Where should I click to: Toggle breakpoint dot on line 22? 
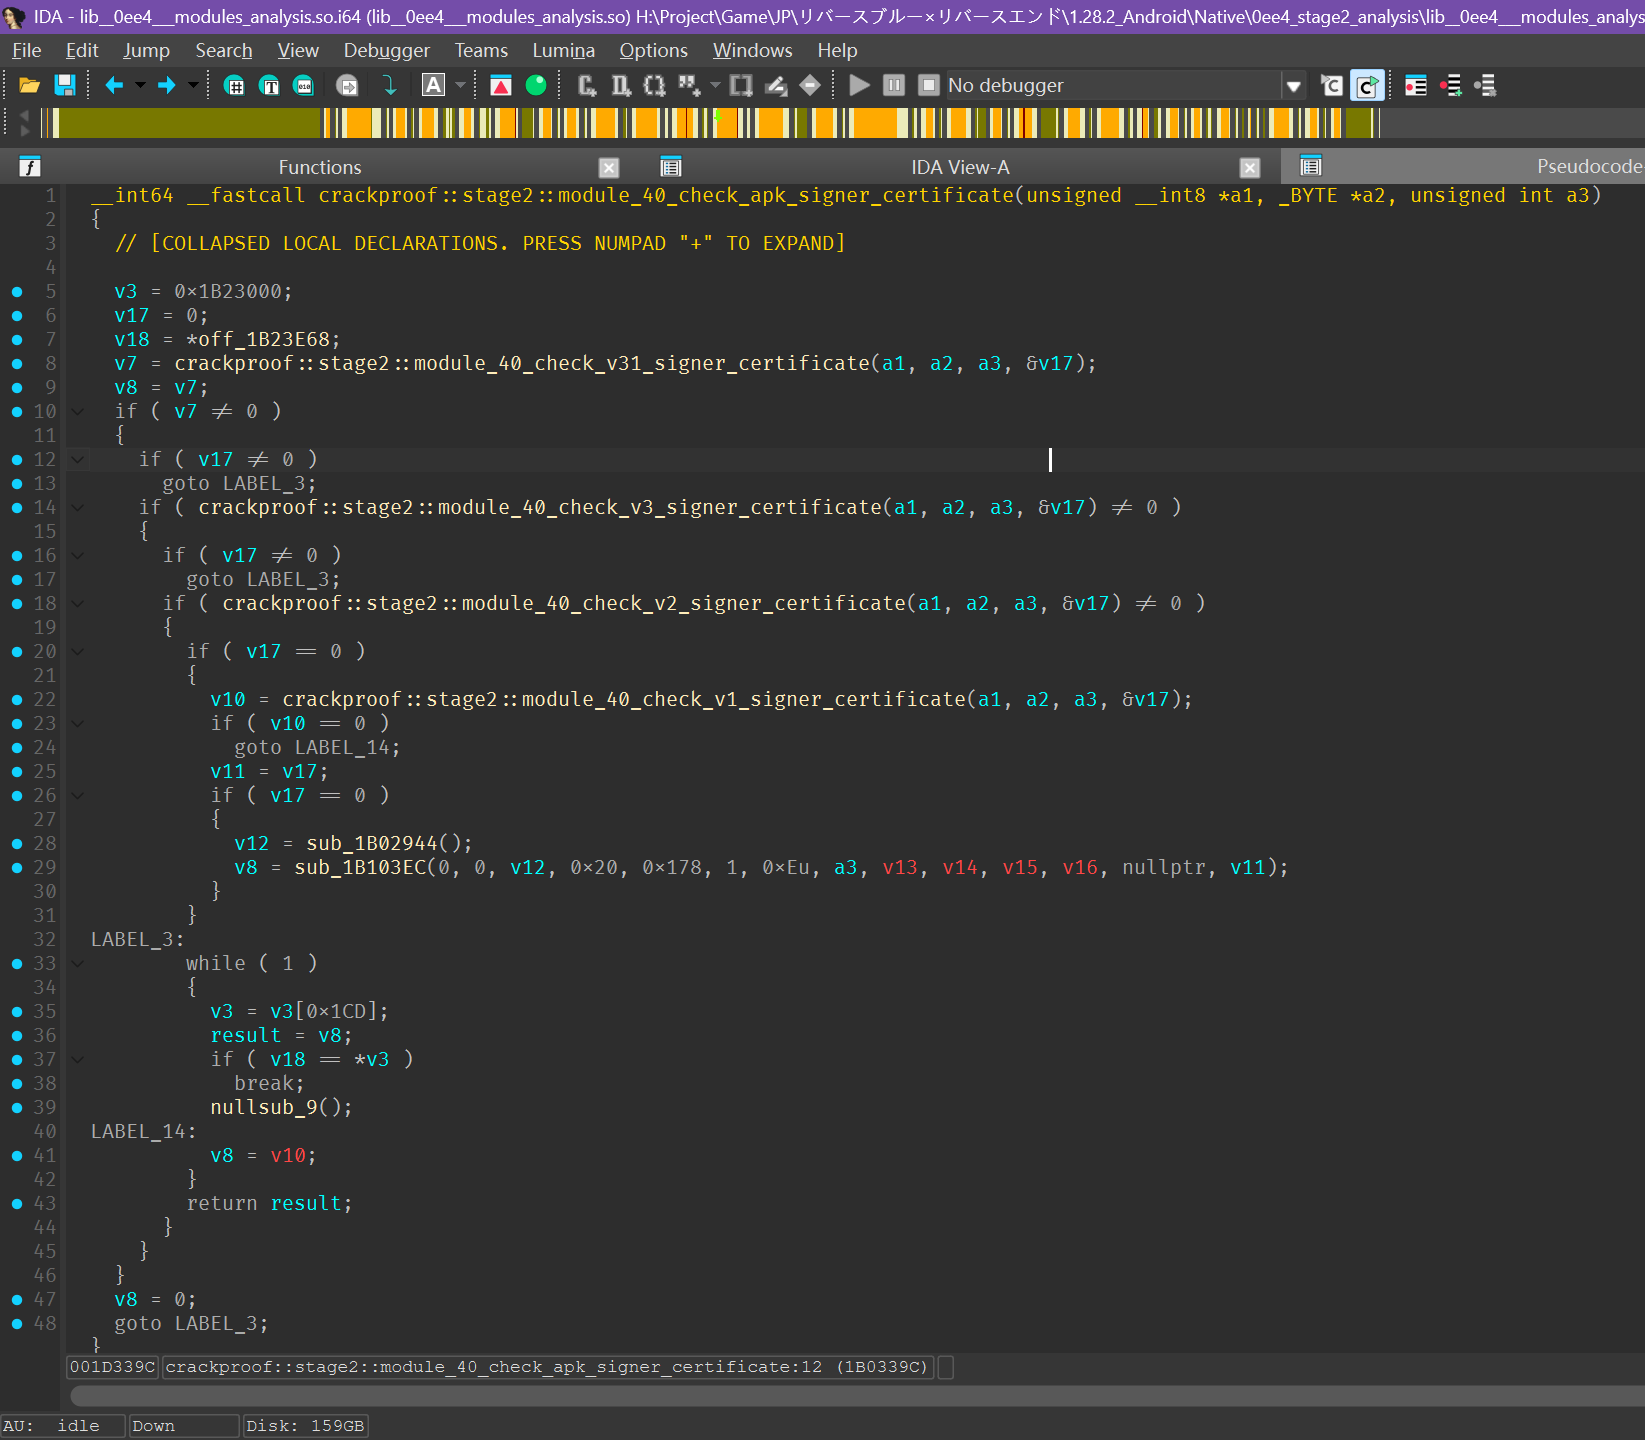click(17, 700)
